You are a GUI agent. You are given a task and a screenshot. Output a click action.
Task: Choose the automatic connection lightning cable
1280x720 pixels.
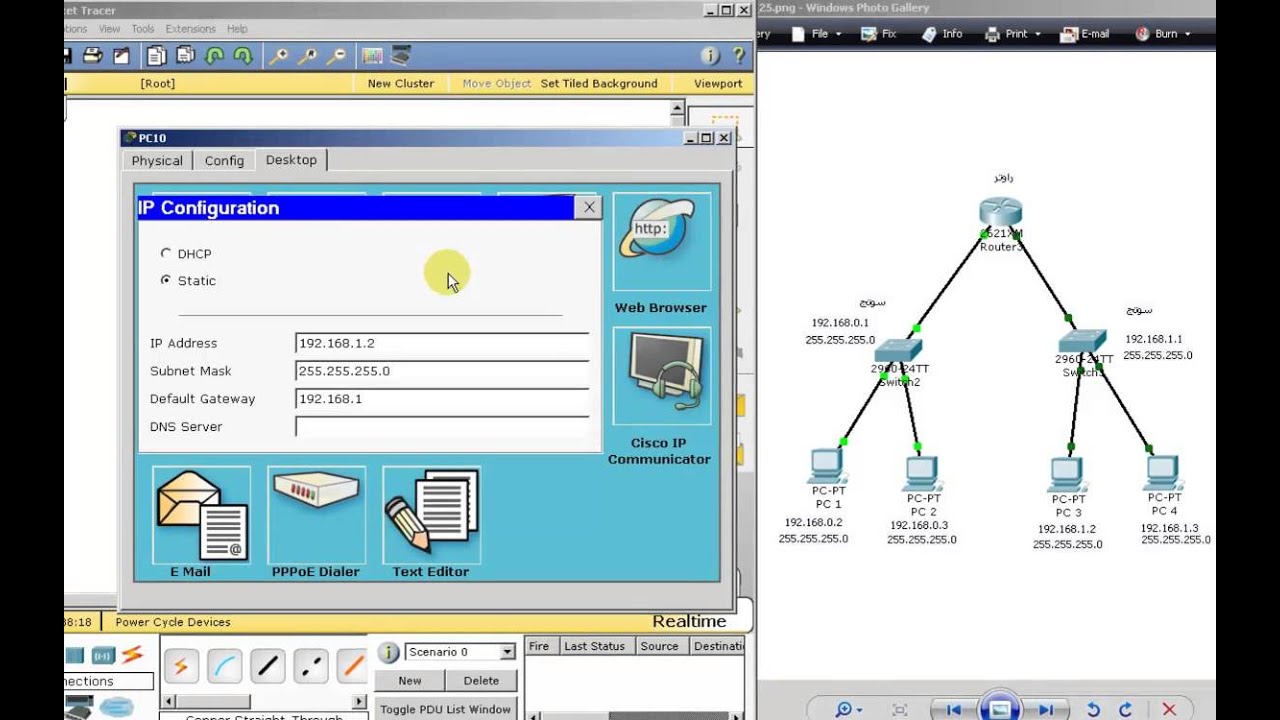coord(181,665)
